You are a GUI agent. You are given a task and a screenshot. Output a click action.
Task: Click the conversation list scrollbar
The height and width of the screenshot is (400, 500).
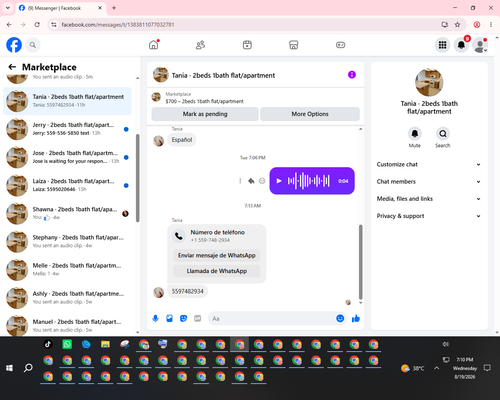coord(138,178)
